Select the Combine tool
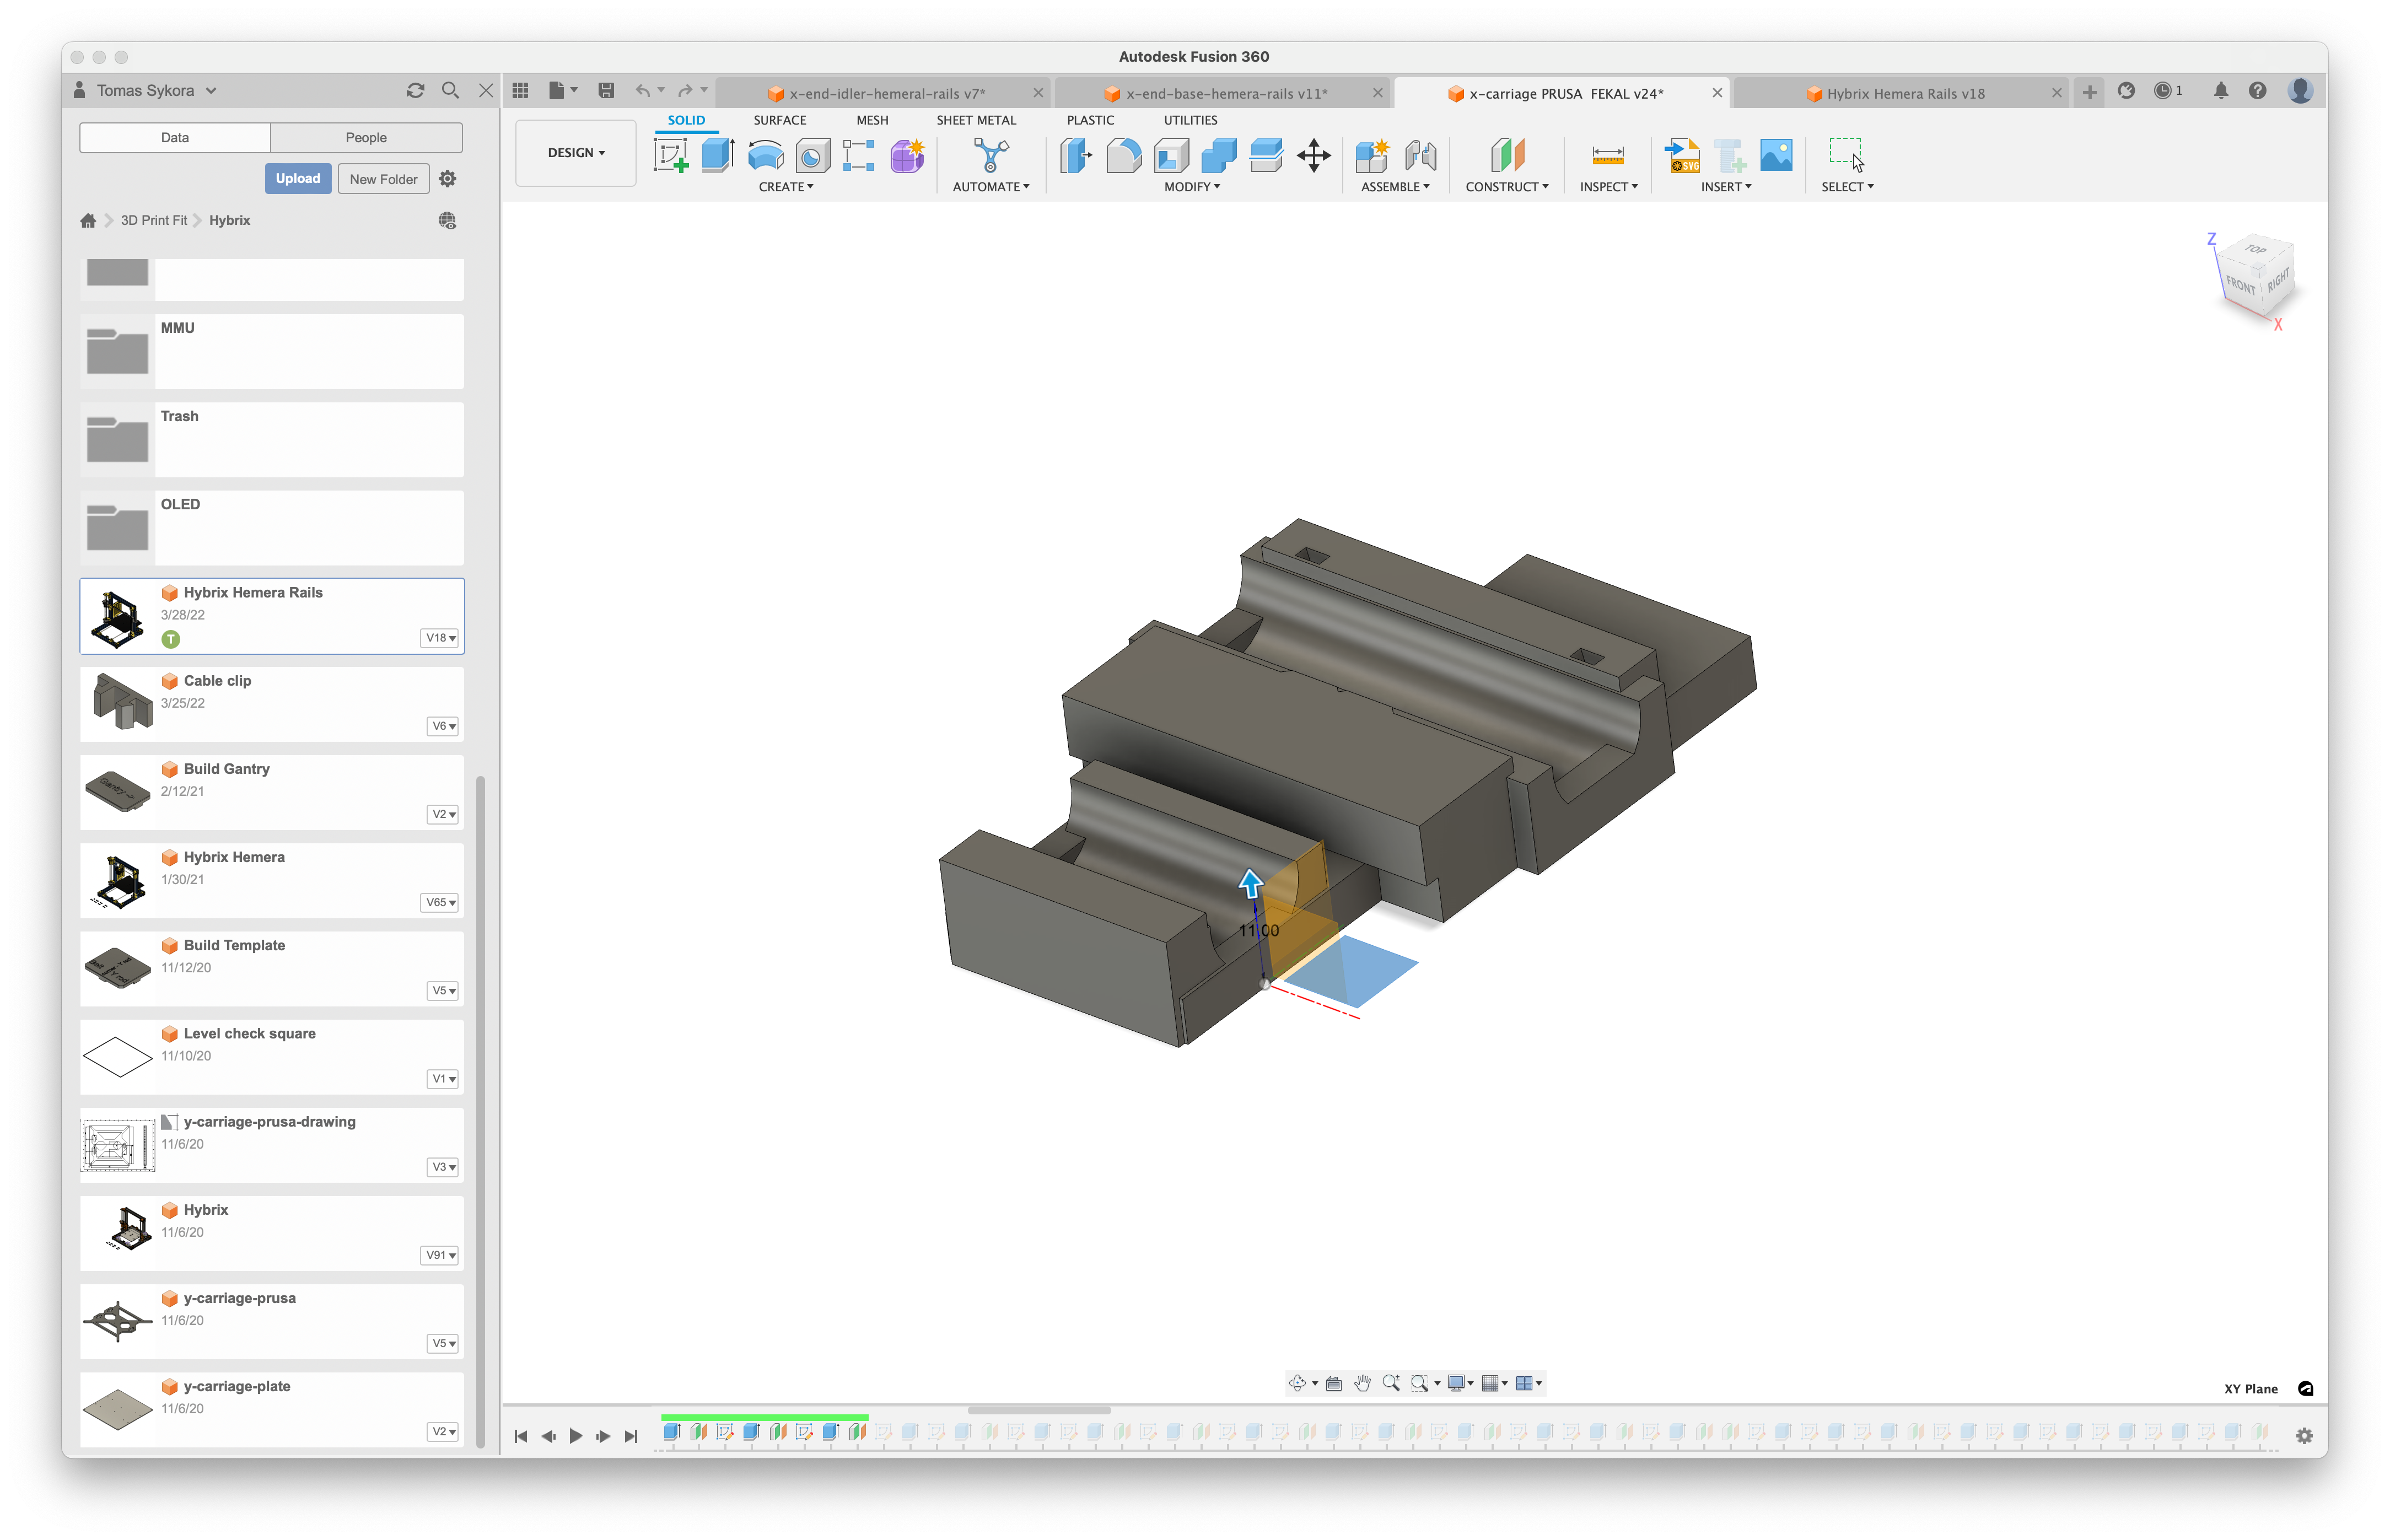 [1219, 155]
